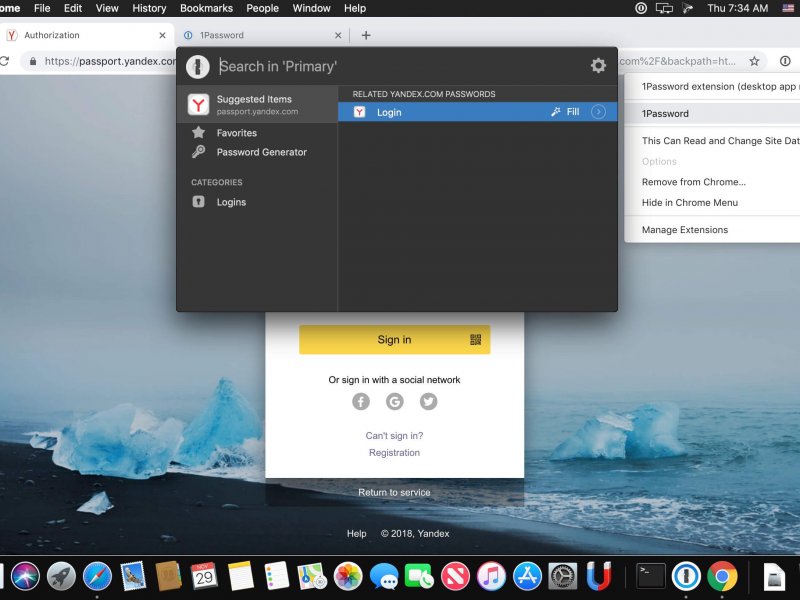The width and height of the screenshot is (800, 600).
Task: Open Google Chrome from the Dock
Action: tap(722, 576)
